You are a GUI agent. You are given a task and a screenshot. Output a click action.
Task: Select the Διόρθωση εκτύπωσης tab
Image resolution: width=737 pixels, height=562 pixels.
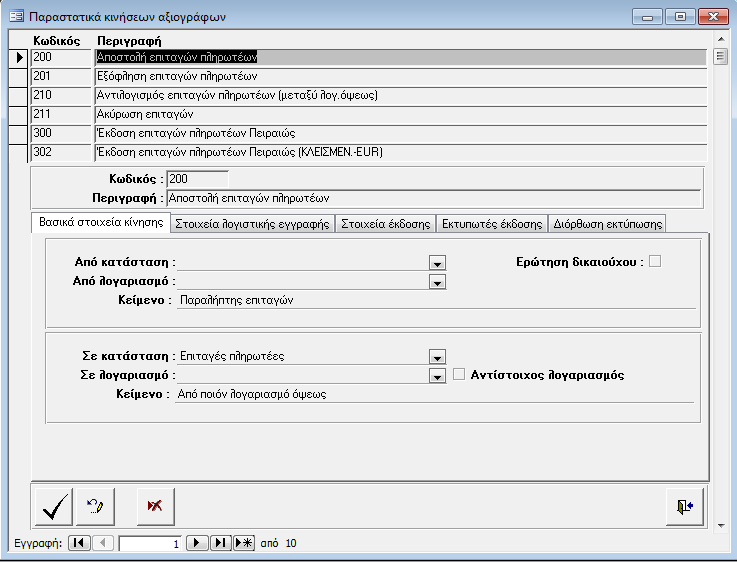[607, 224]
